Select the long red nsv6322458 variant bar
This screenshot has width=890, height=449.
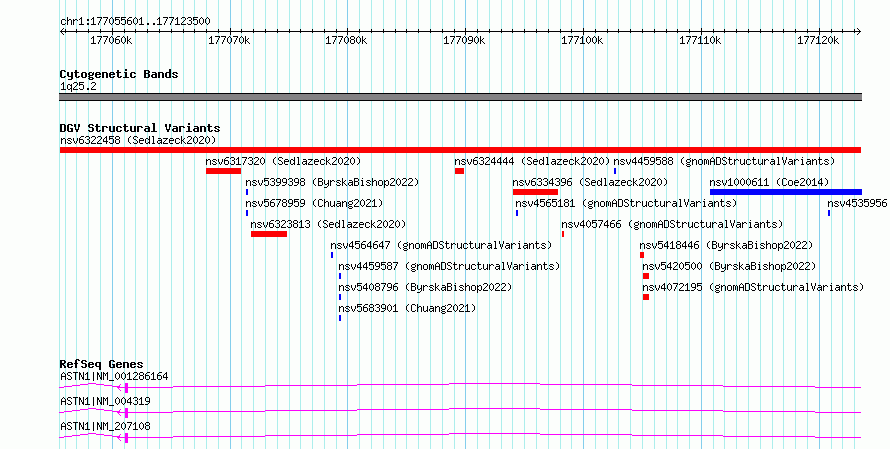[x=460, y=150]
